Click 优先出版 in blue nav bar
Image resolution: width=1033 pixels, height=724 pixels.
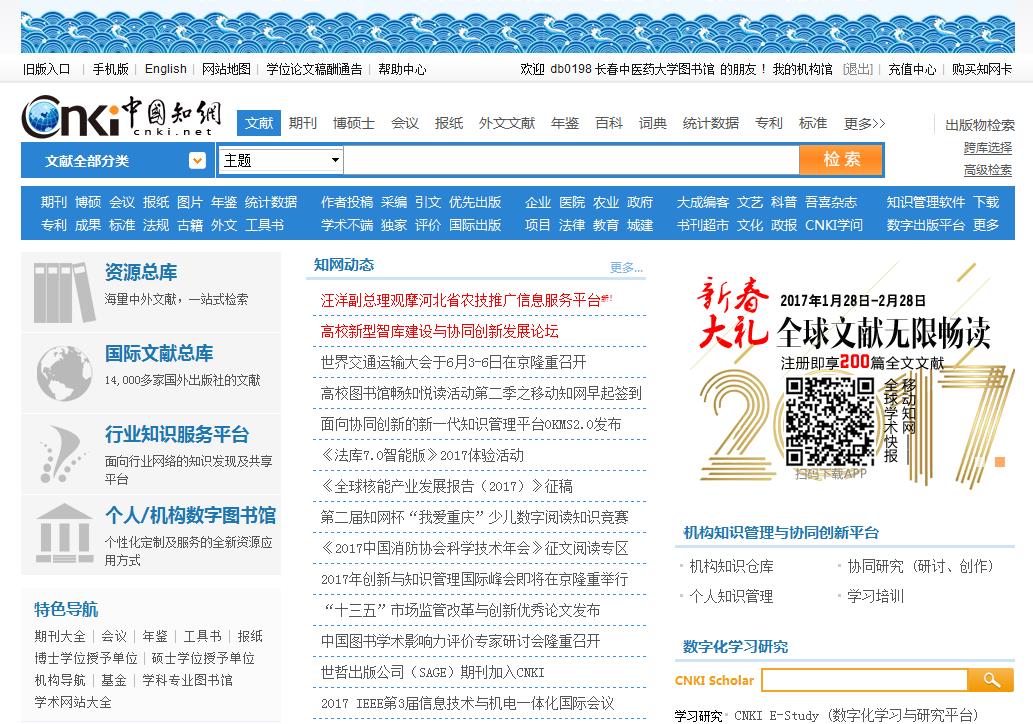(x=475, y=202)
